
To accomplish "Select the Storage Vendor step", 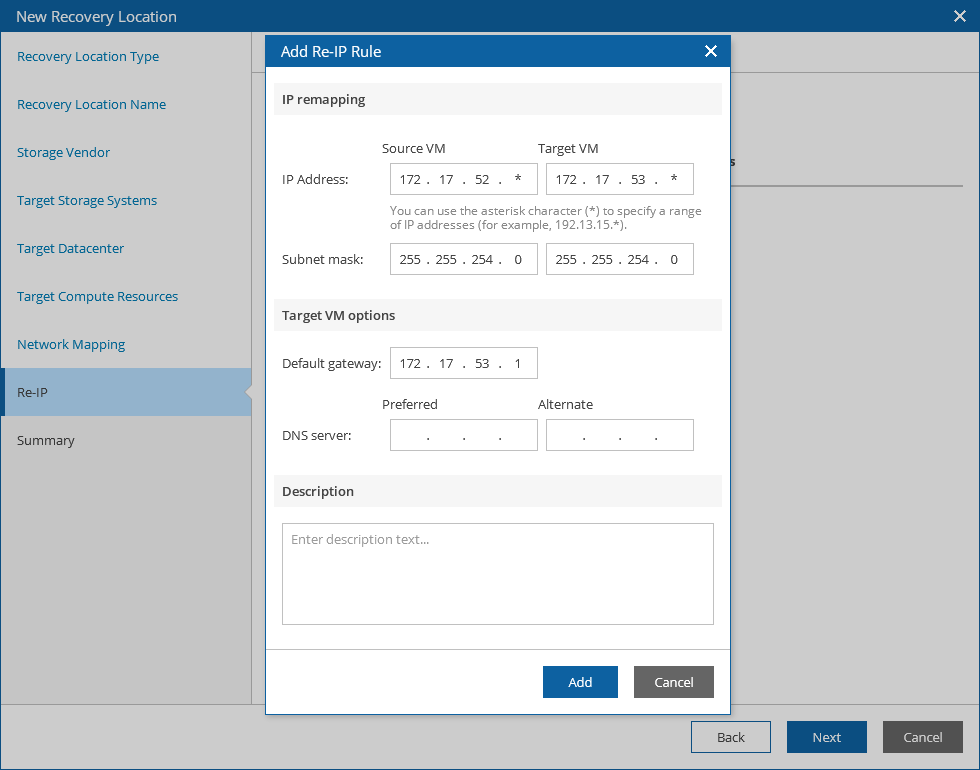I will click(x=63, y=152).
